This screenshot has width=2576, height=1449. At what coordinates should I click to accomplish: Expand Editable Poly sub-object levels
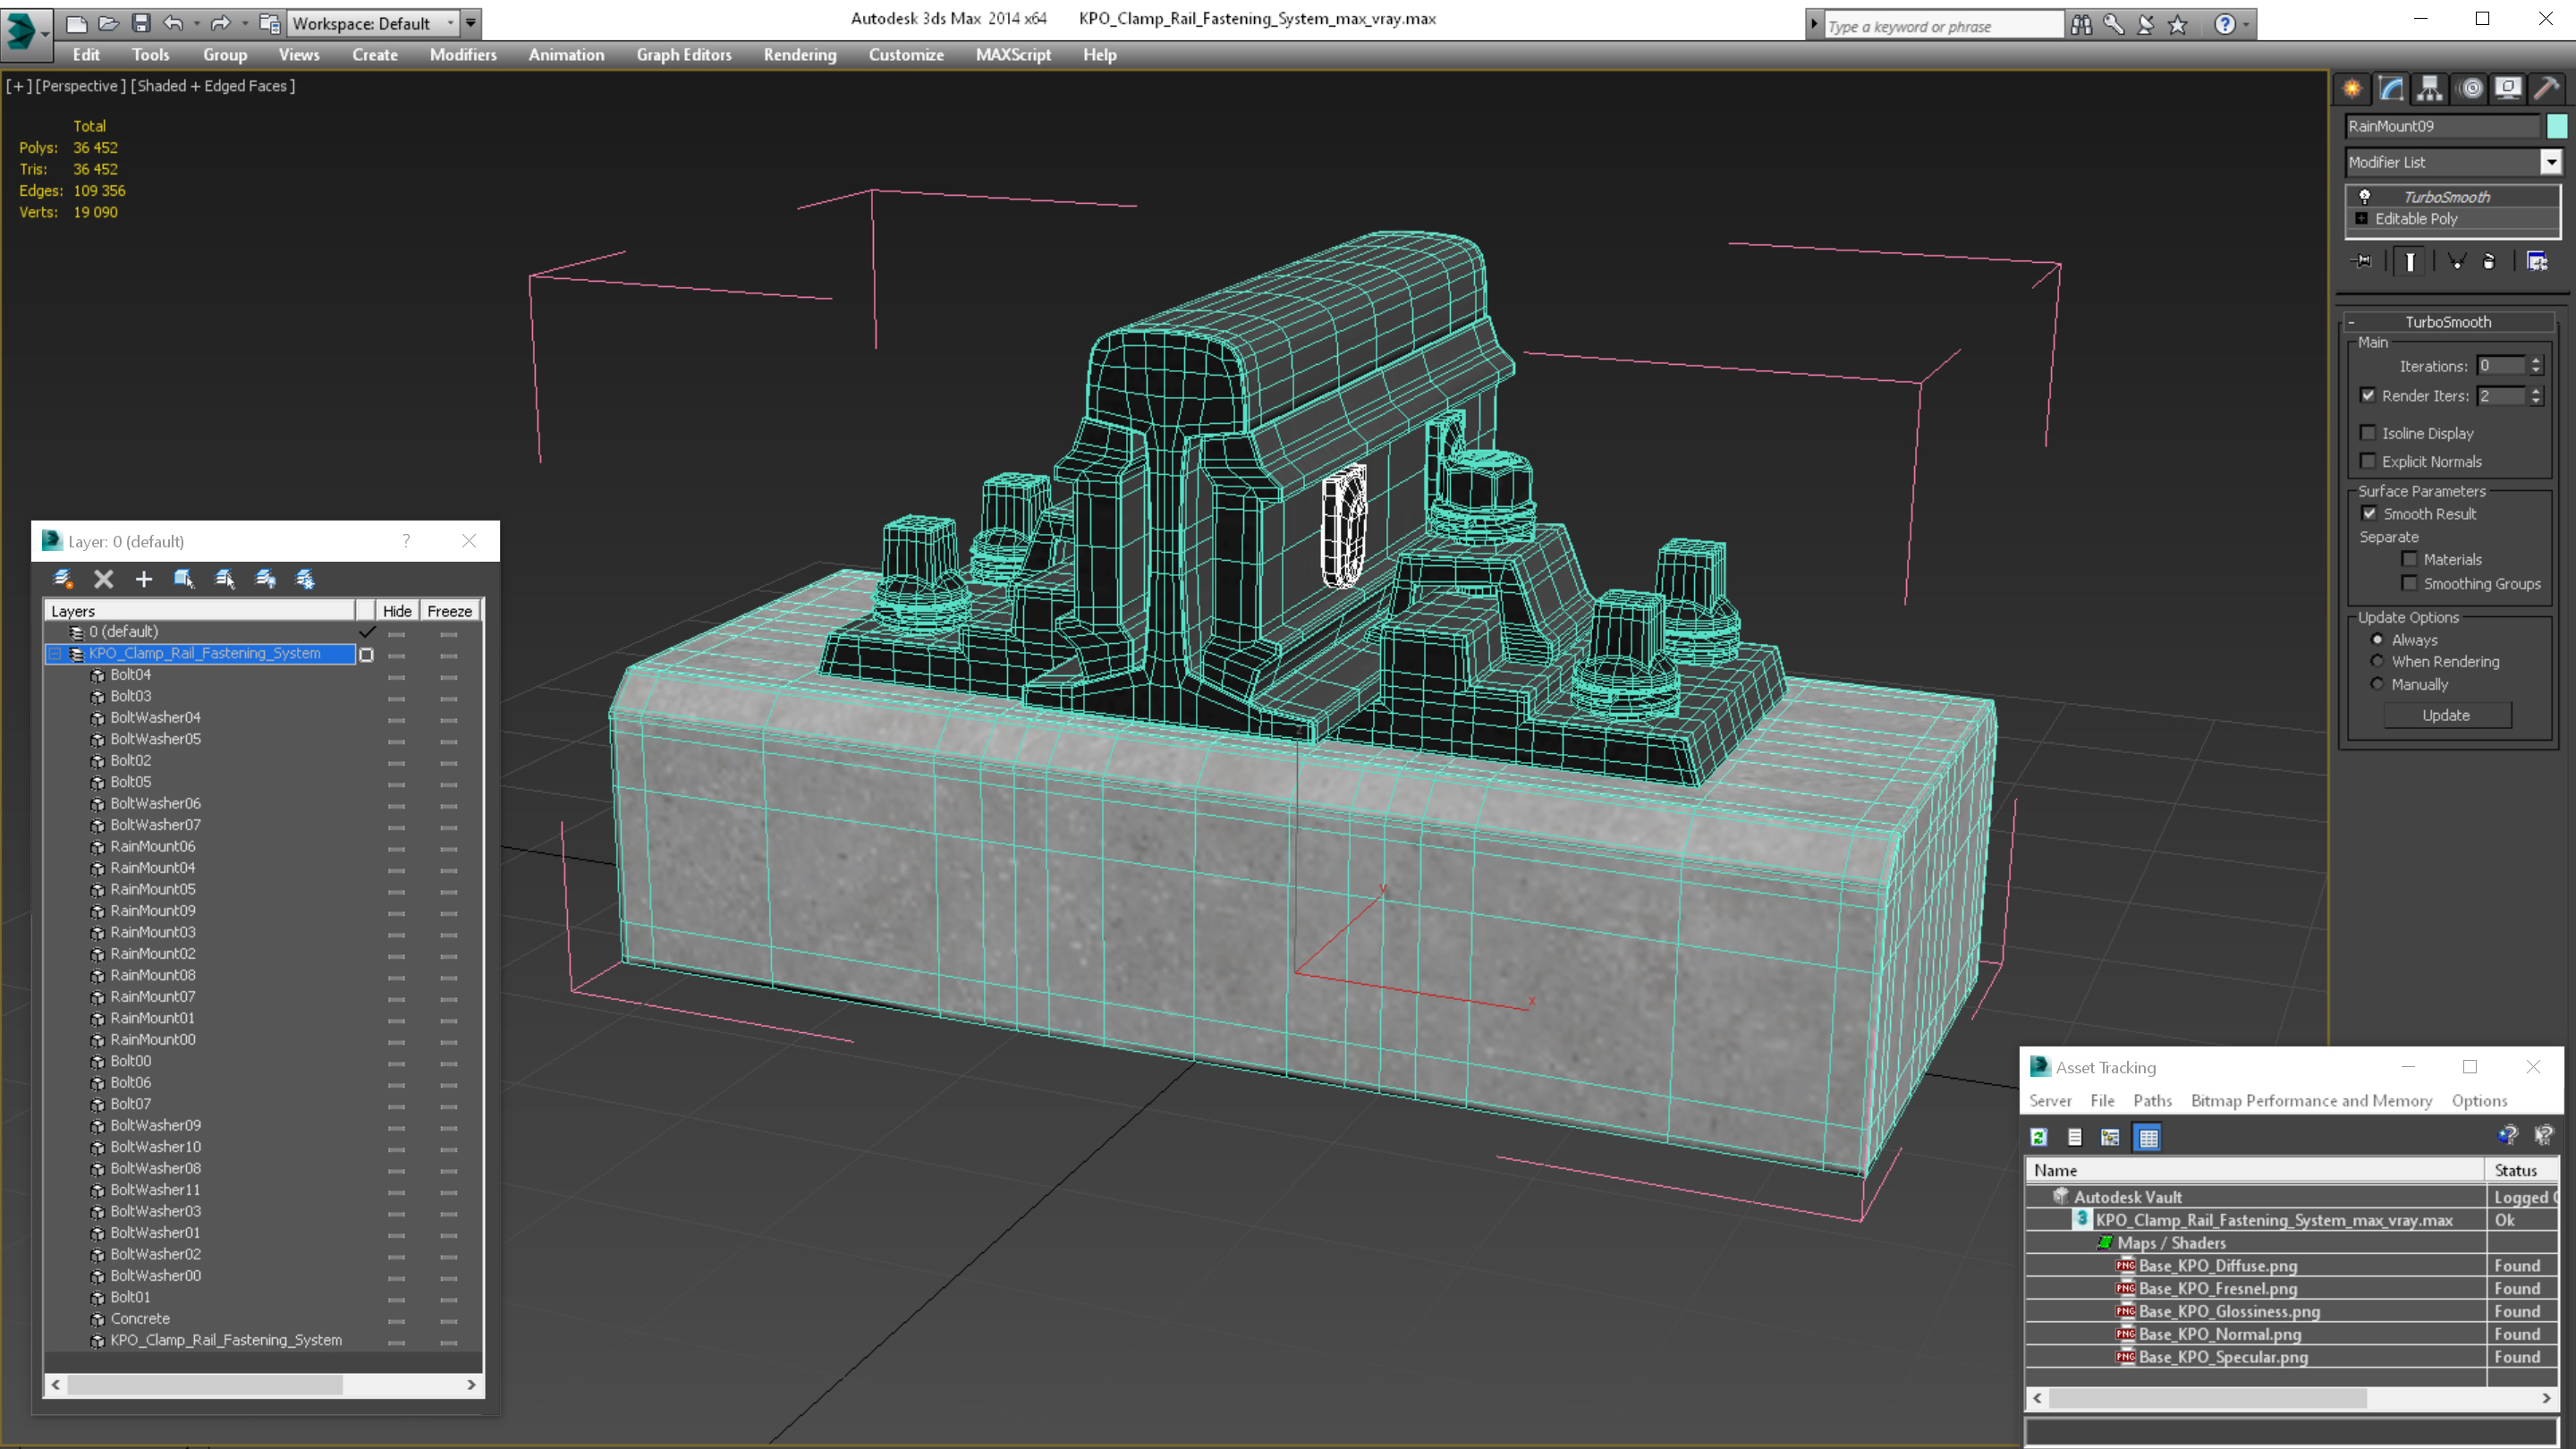[2361, 218]
